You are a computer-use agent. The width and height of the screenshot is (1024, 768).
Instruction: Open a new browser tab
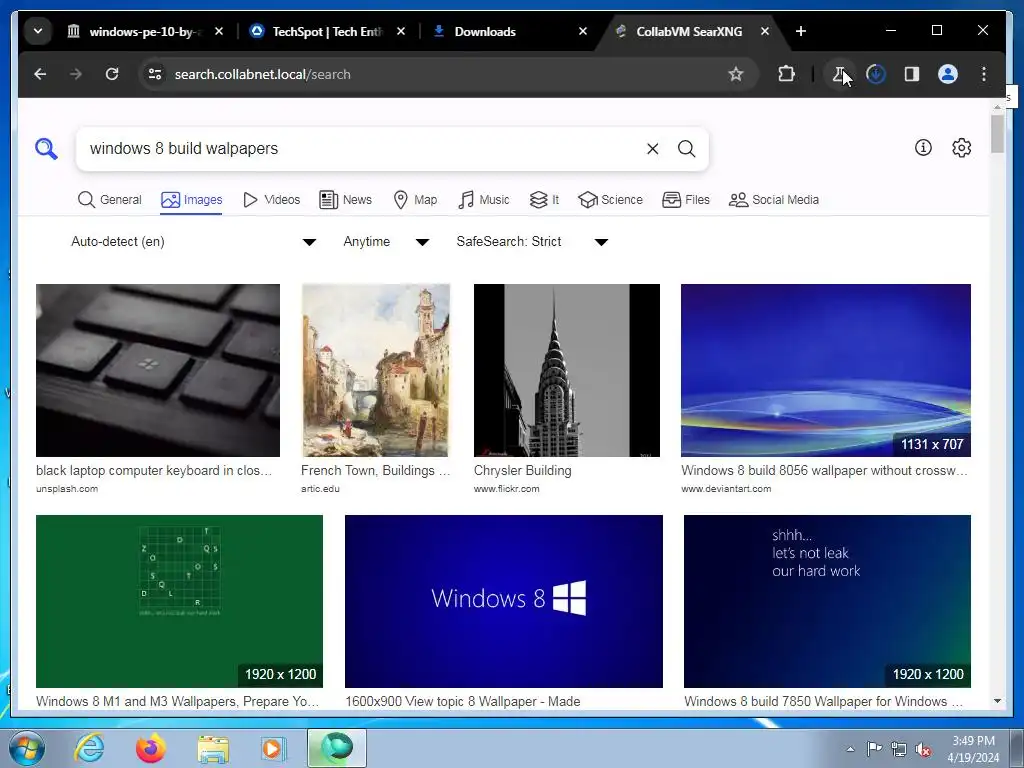[x=801, y=31]
